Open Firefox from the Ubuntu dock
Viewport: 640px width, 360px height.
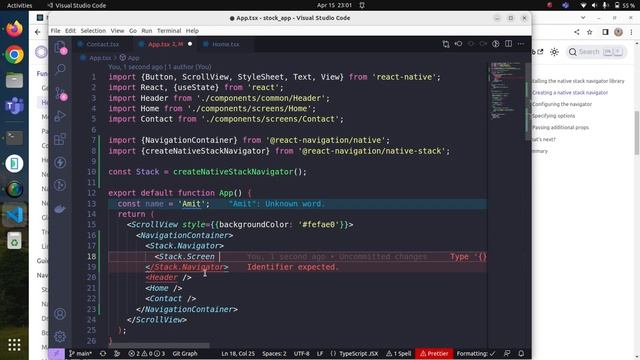[14, 29]
